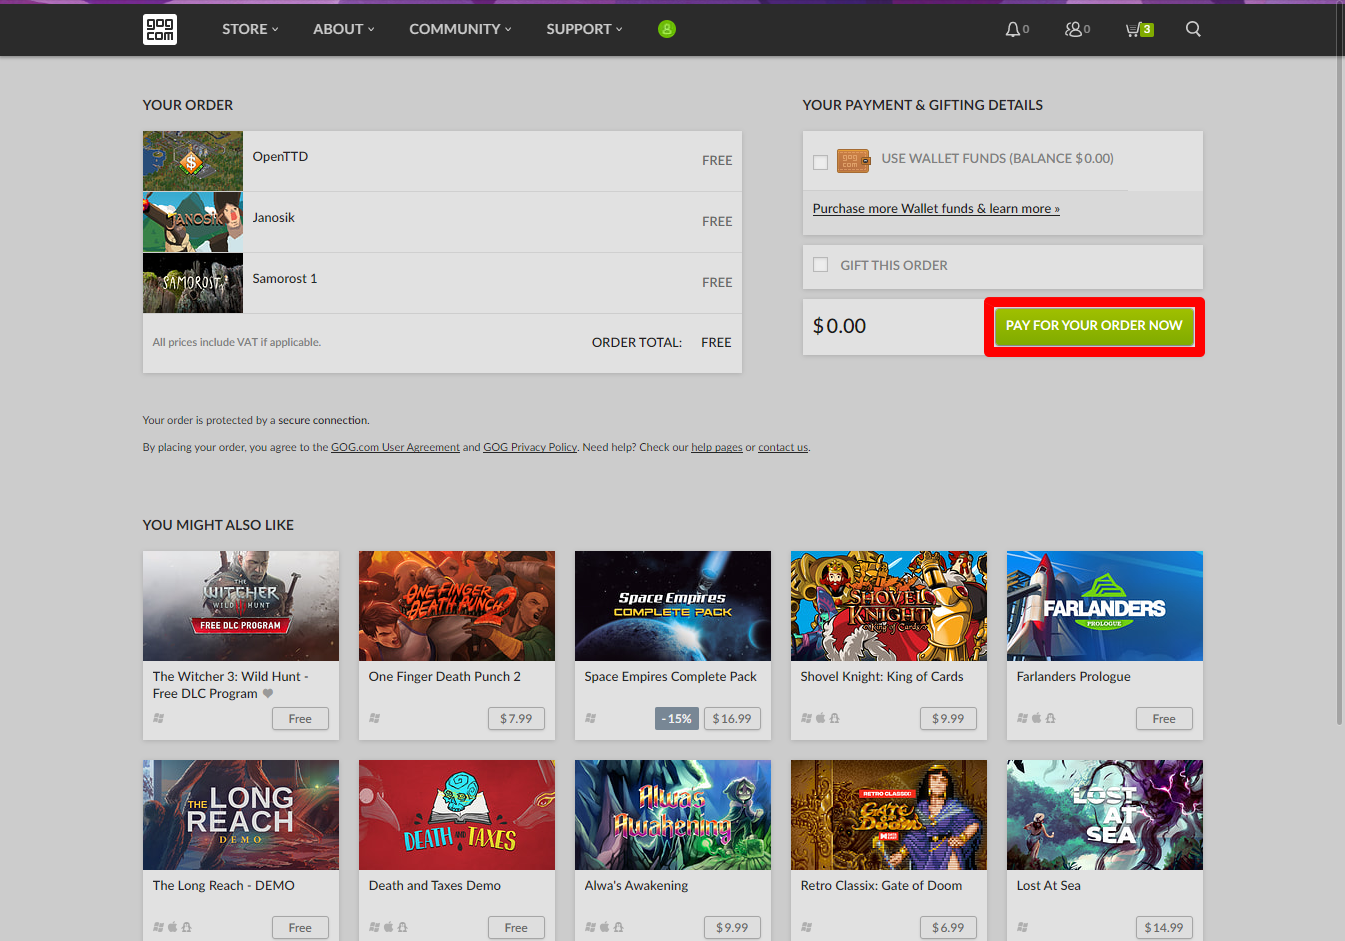Open the green user account icon
Image resolution: width=1345 pixels, height=941 pixels.
click(x=667, y=29)
